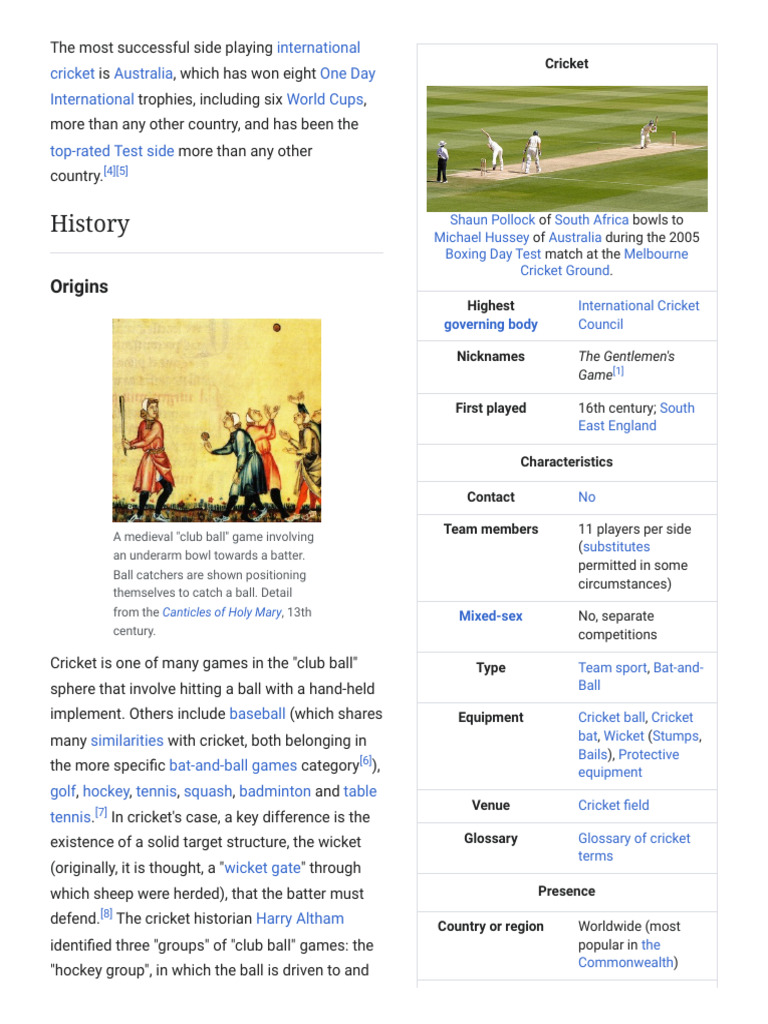
Task: Open the Shaun Pollock link
Action: pos(492,220)
